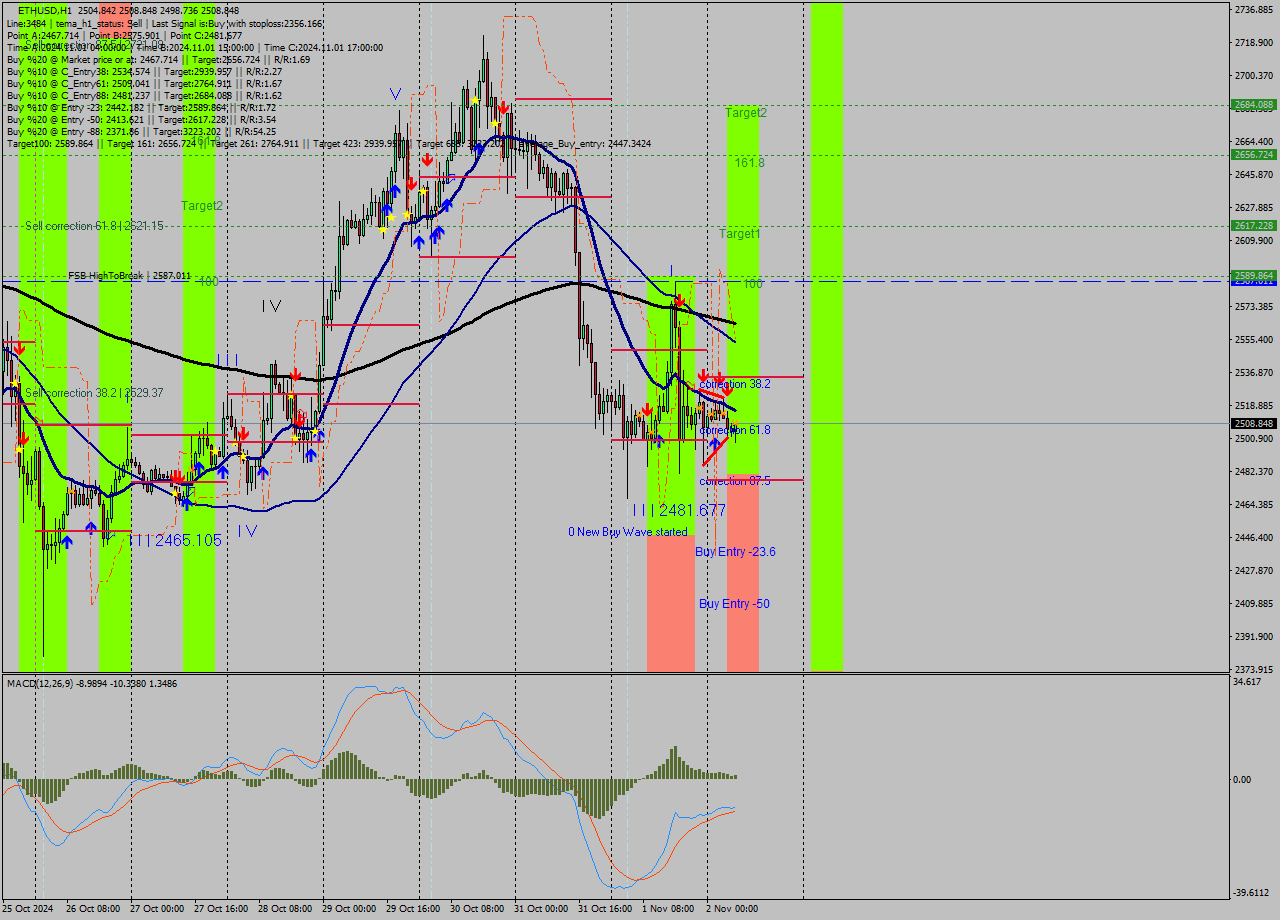This screenshot has width=1280, height=920.
Task: Click the green 2684.088 price tag
Action: (1253, 104)
